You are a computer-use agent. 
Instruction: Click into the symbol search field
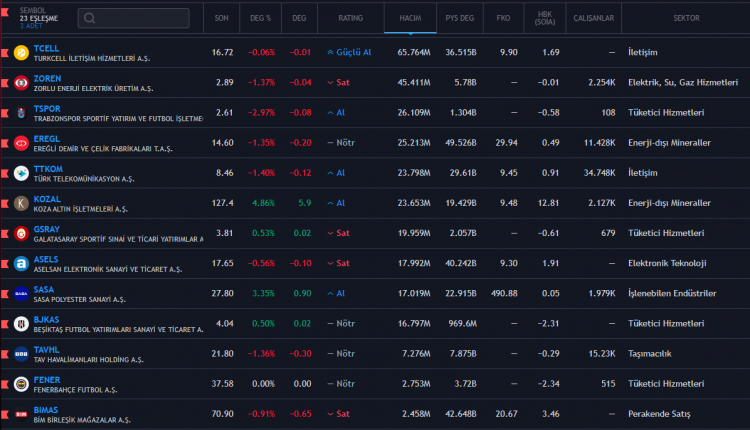pos(133,18)
